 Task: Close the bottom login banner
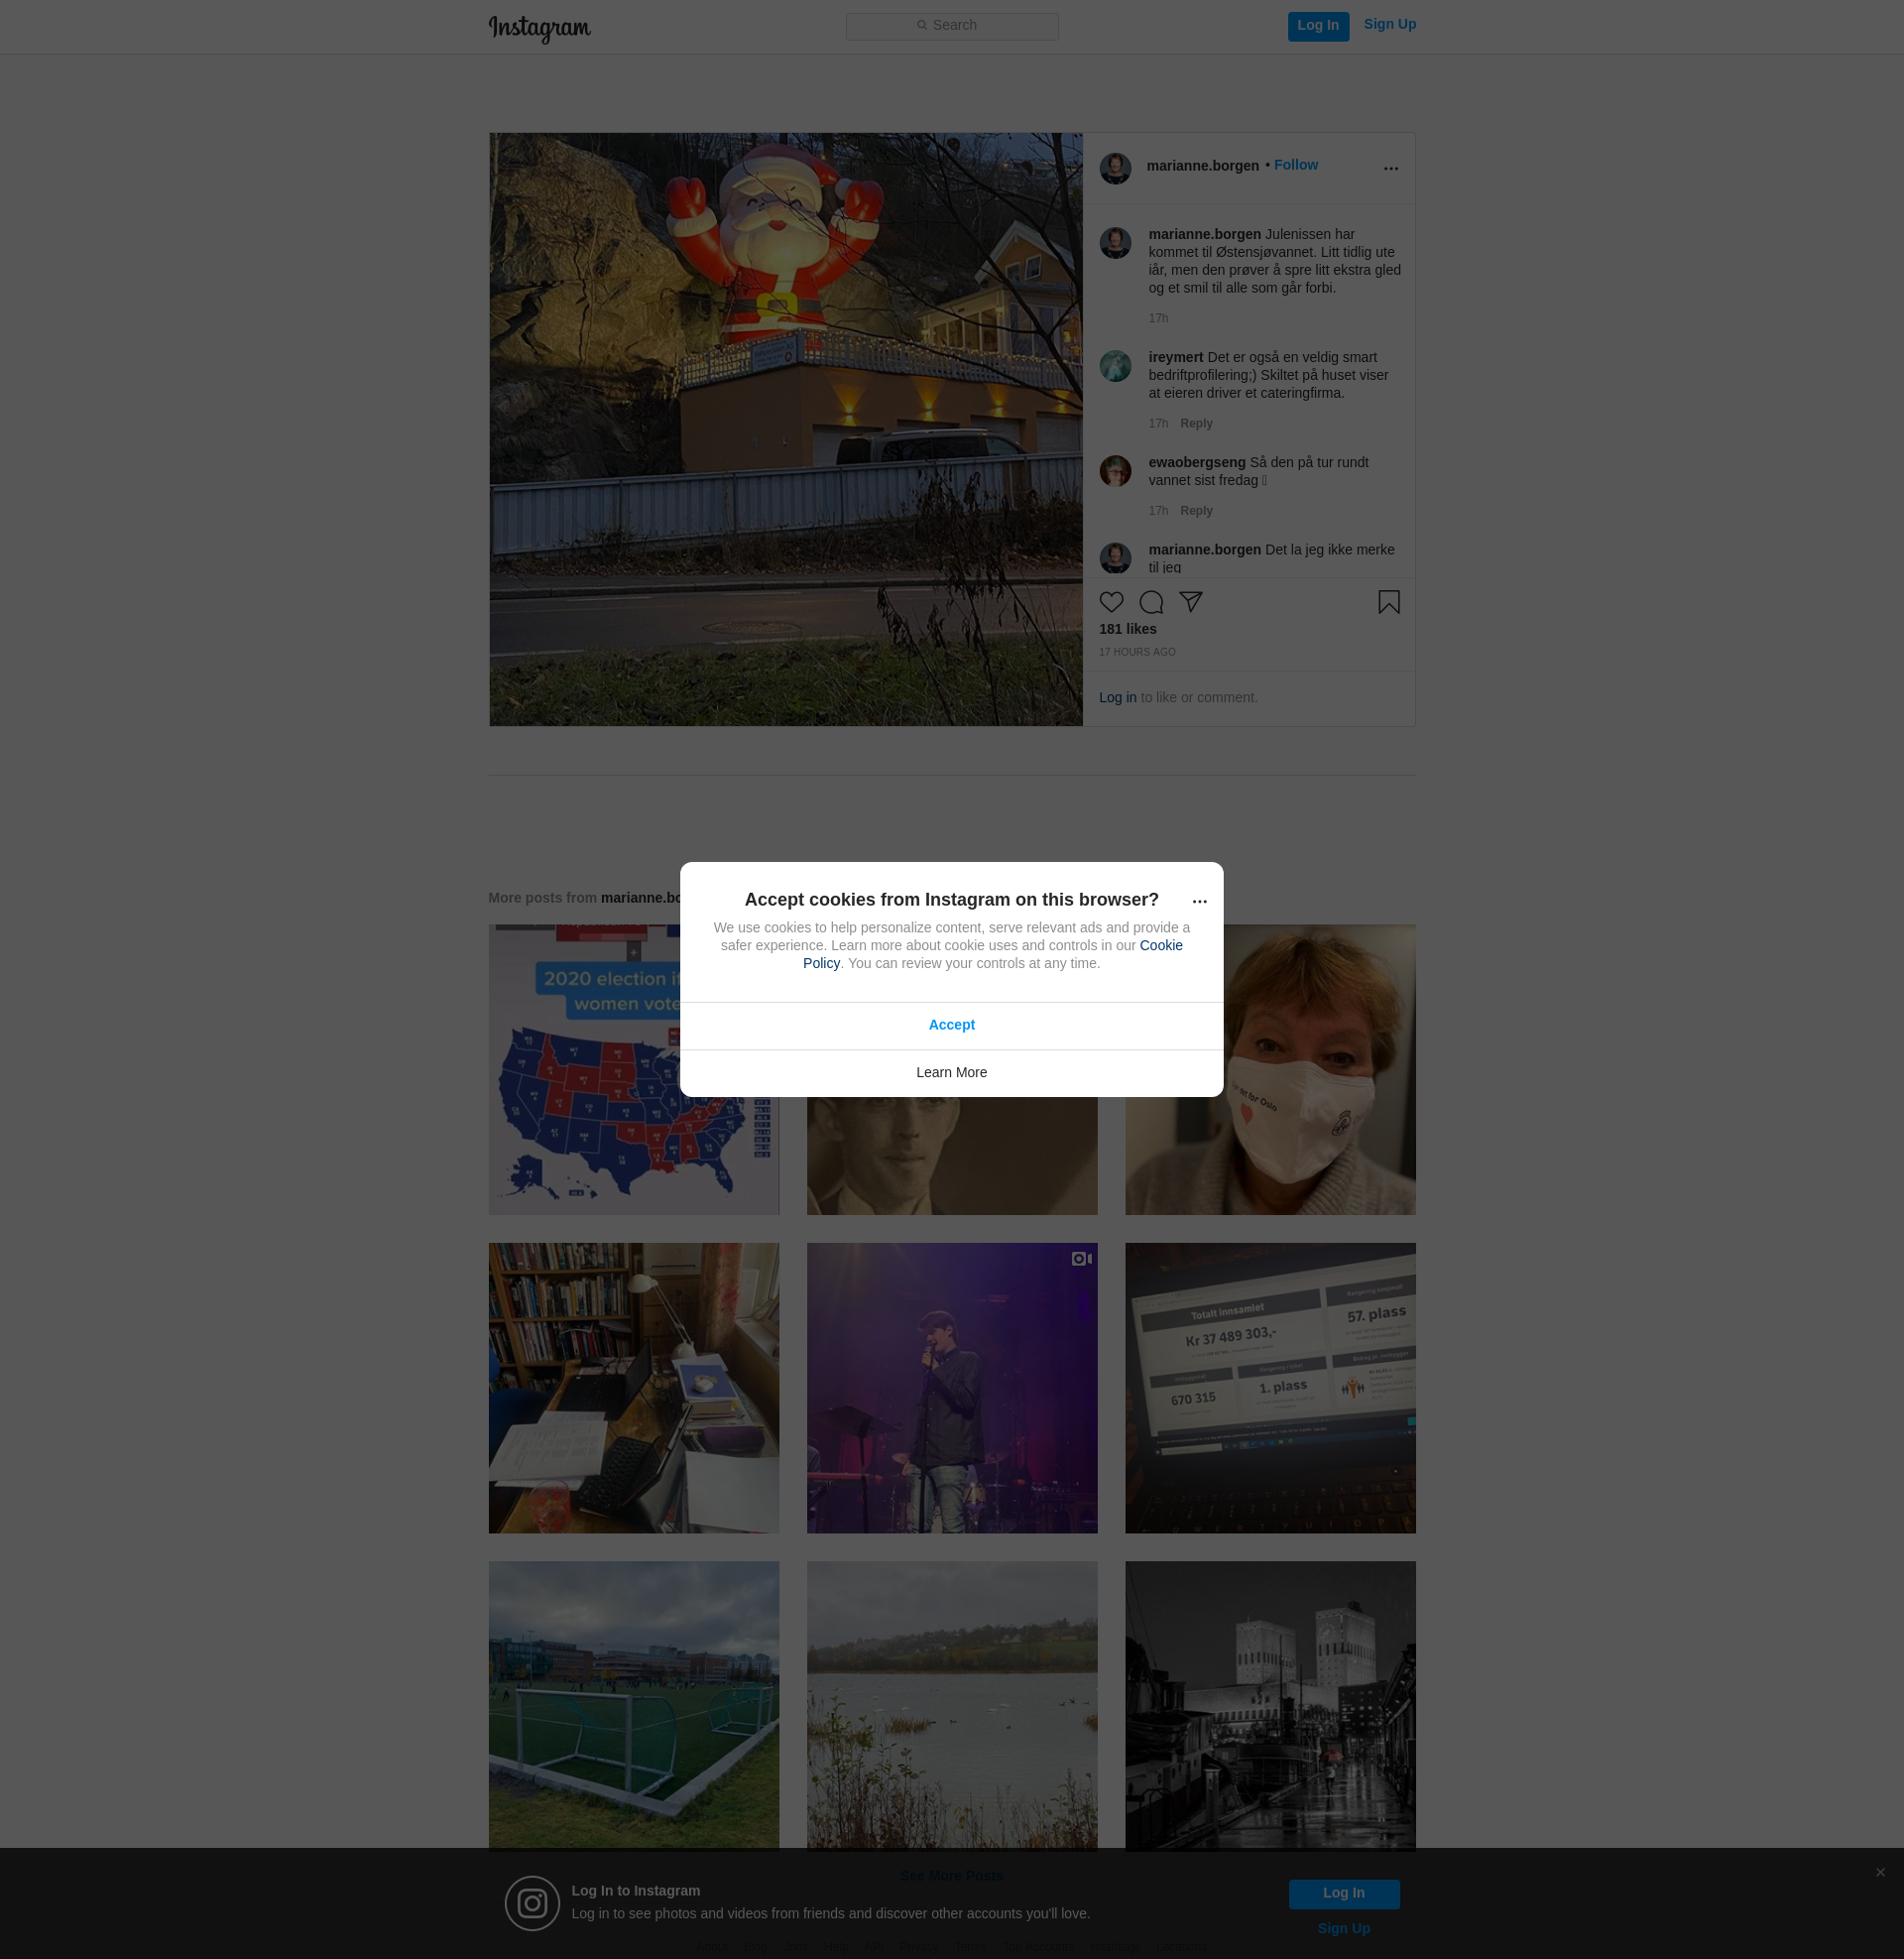click(x=1879, y=1873)
